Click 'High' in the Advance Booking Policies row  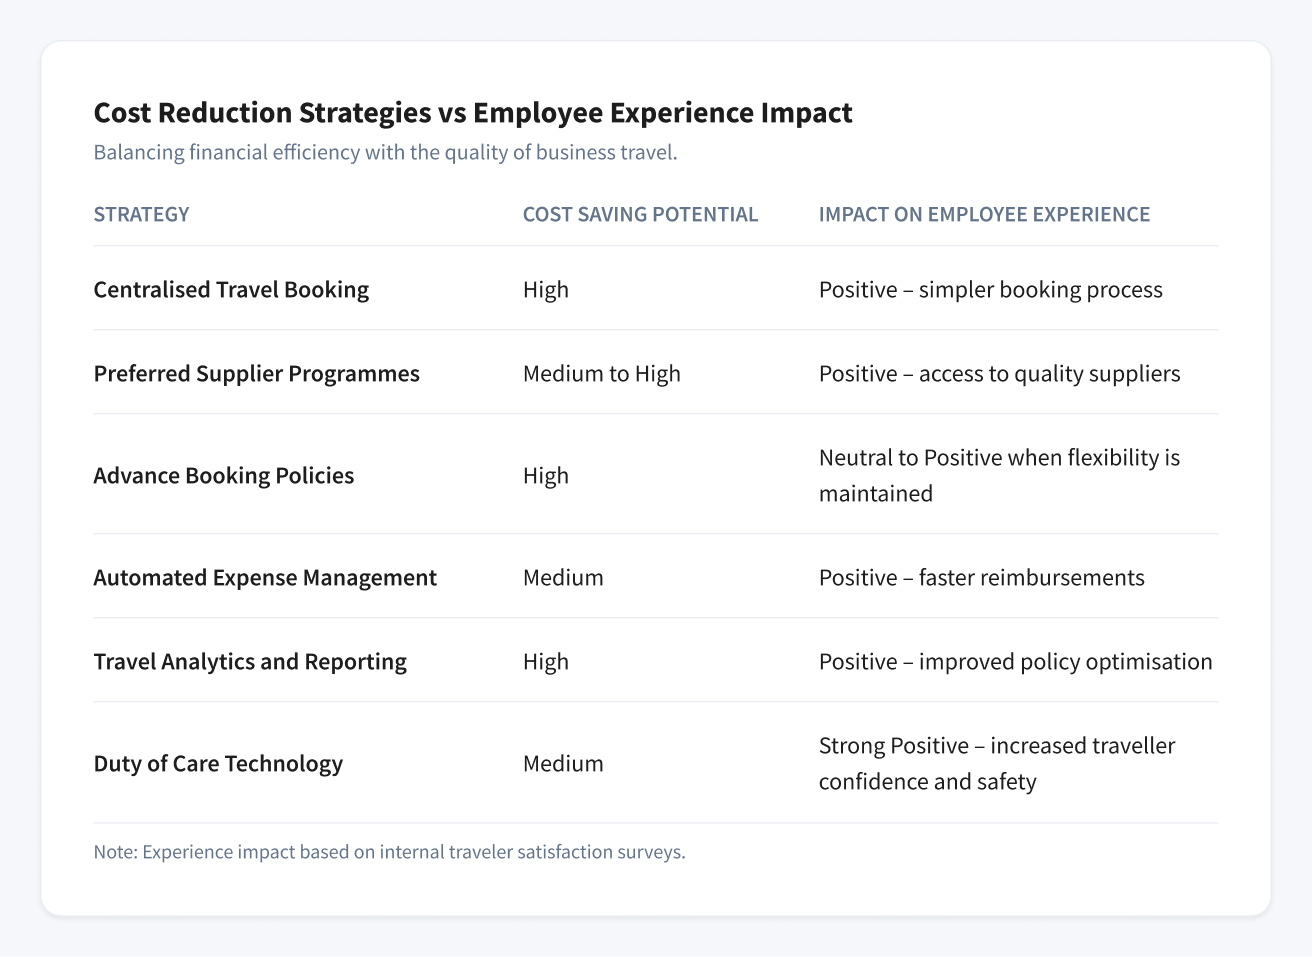(546, 476)
